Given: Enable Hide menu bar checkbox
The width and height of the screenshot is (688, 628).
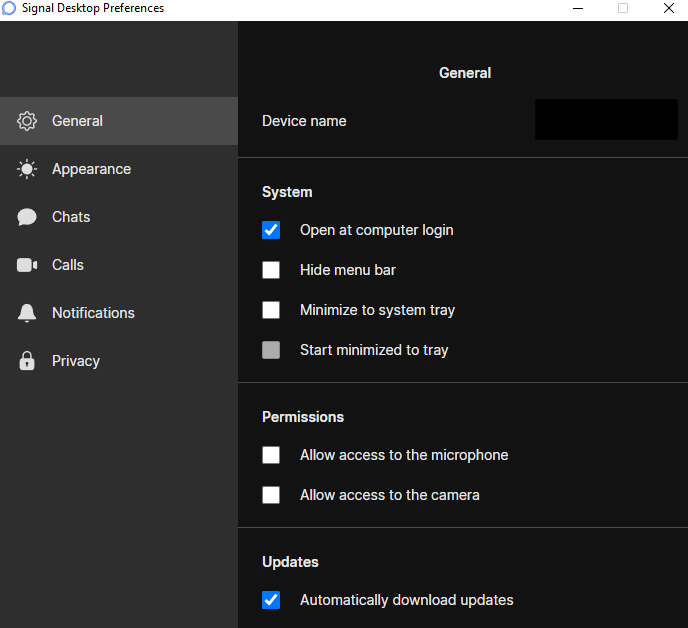Looking at the screenshot, I should click(271, 270).
